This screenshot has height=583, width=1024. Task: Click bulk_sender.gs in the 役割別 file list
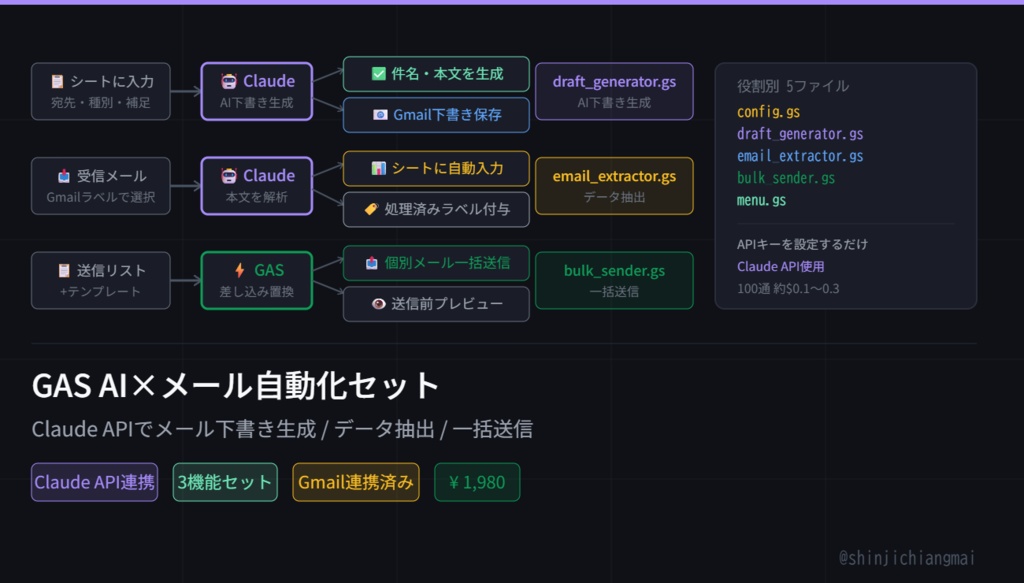tap(786, 178)
